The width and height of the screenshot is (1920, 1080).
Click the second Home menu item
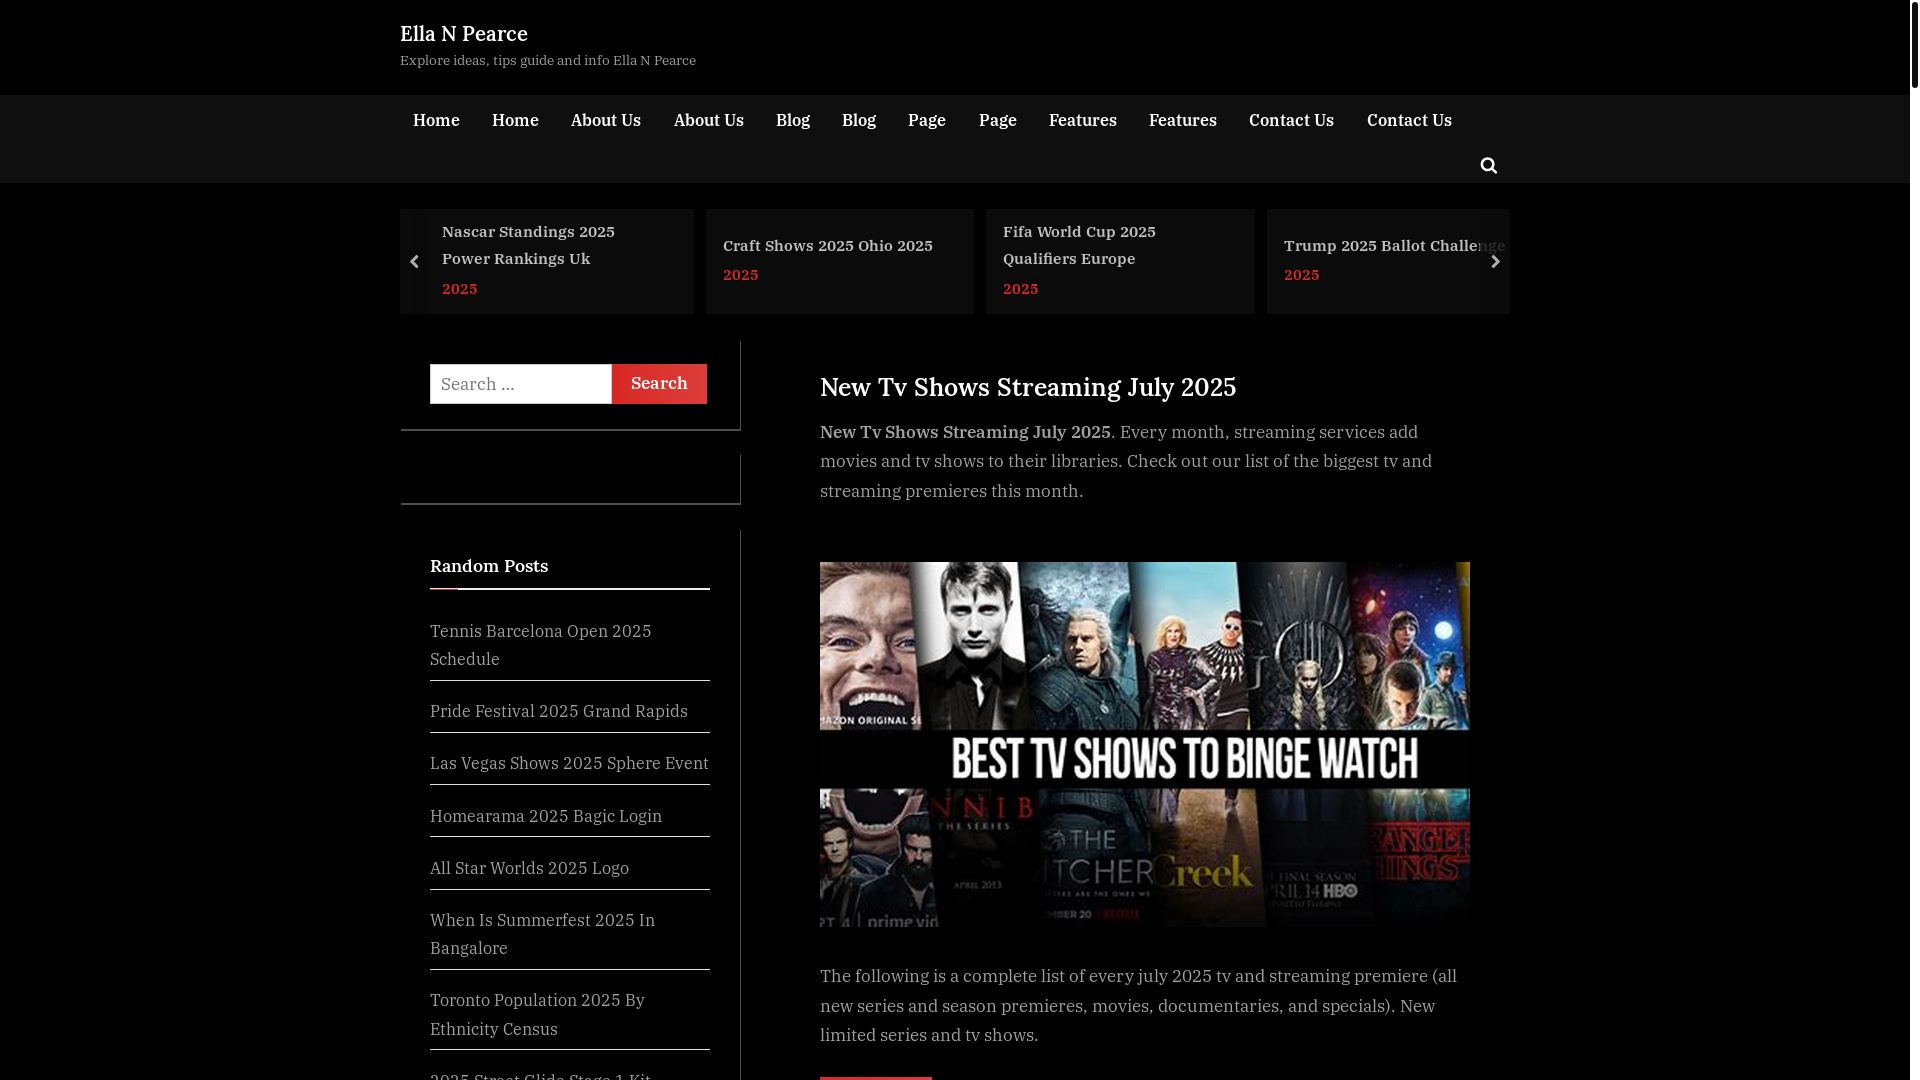[x=515, y=120]
